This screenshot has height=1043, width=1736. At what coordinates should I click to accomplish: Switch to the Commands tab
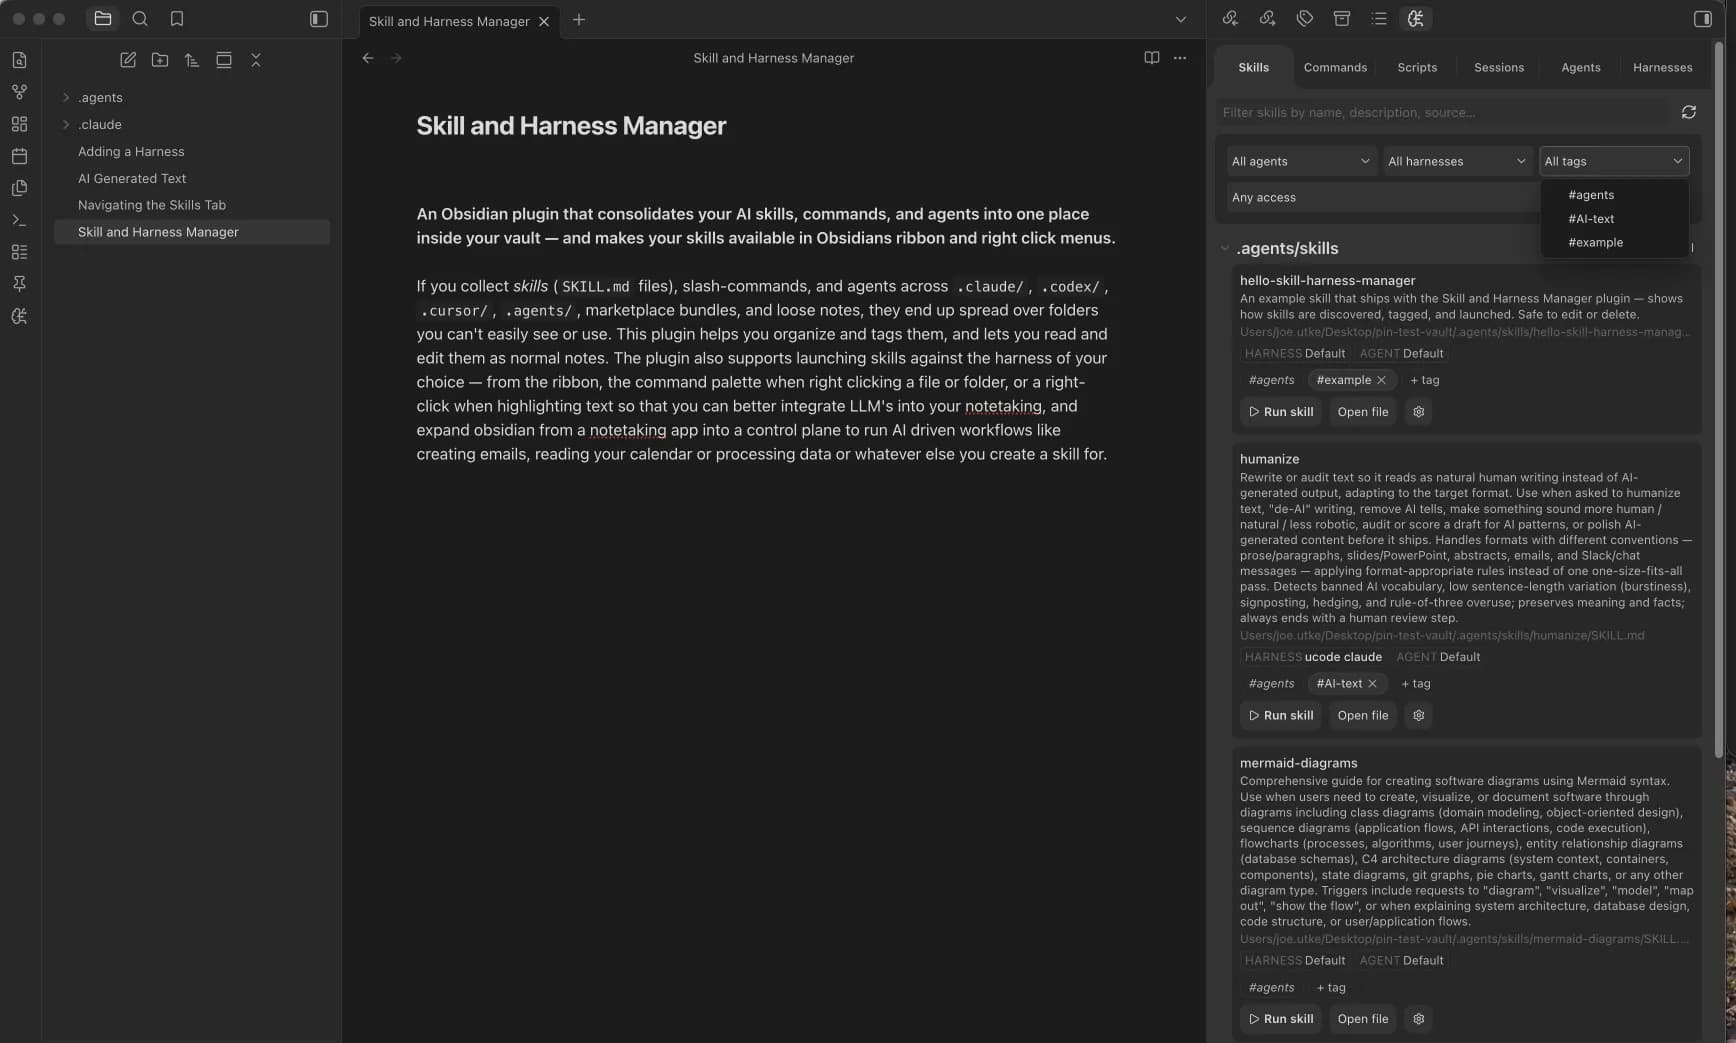[x=1335, y=67]
